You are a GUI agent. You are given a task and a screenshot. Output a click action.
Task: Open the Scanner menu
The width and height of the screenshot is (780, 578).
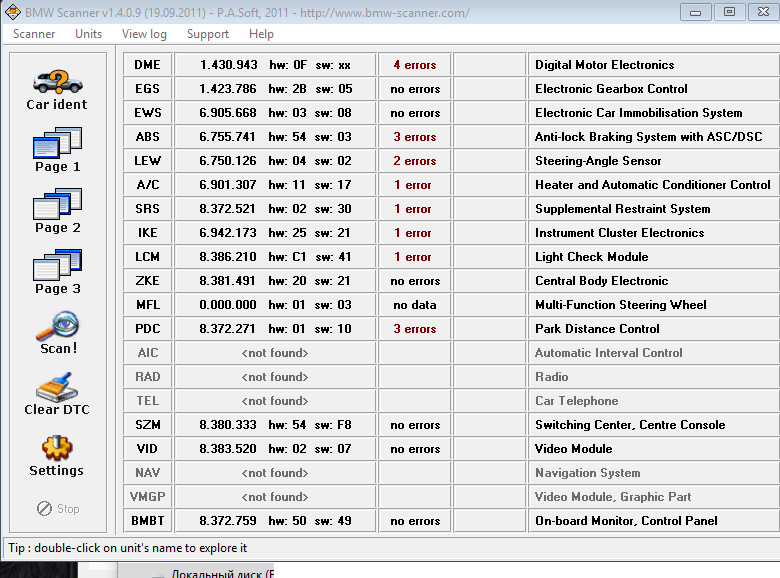click(x=34, y=34)
